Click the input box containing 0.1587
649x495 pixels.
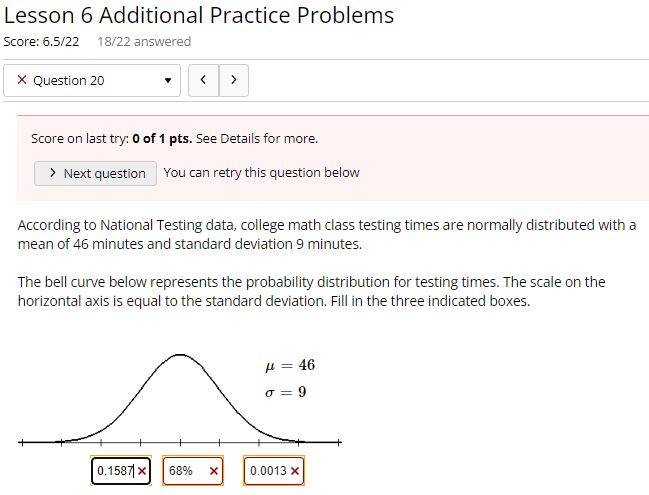[121, 471]
